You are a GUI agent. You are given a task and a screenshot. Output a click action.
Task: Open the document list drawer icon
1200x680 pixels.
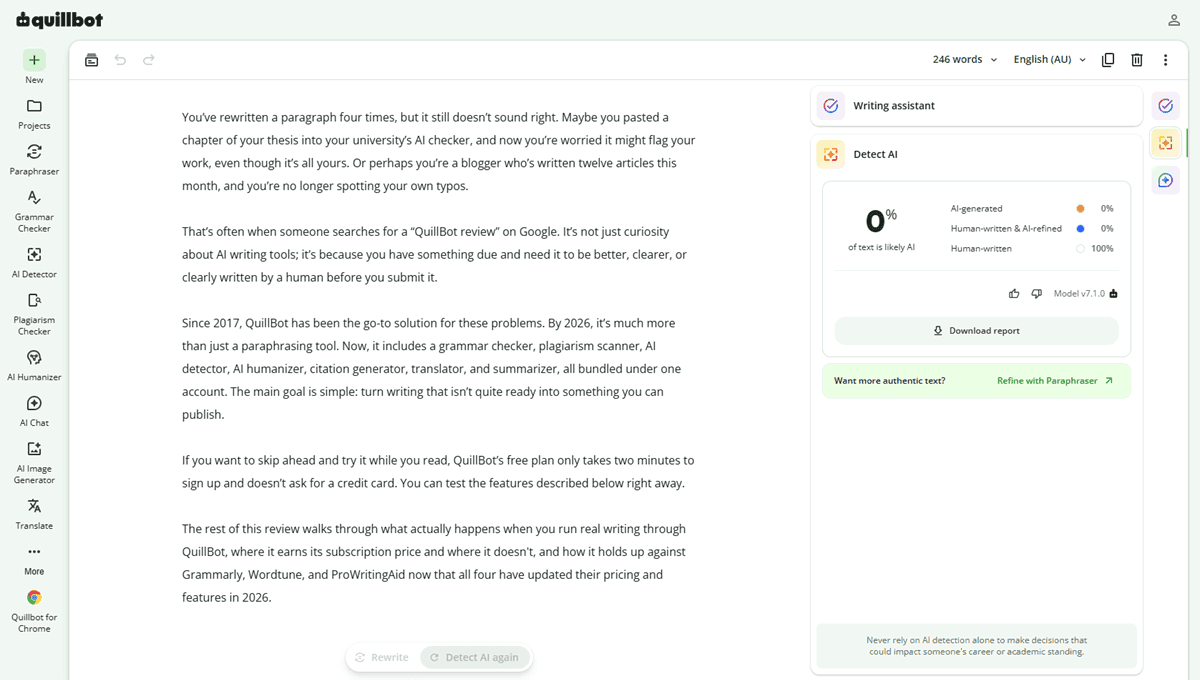click(x=92, y=60)
